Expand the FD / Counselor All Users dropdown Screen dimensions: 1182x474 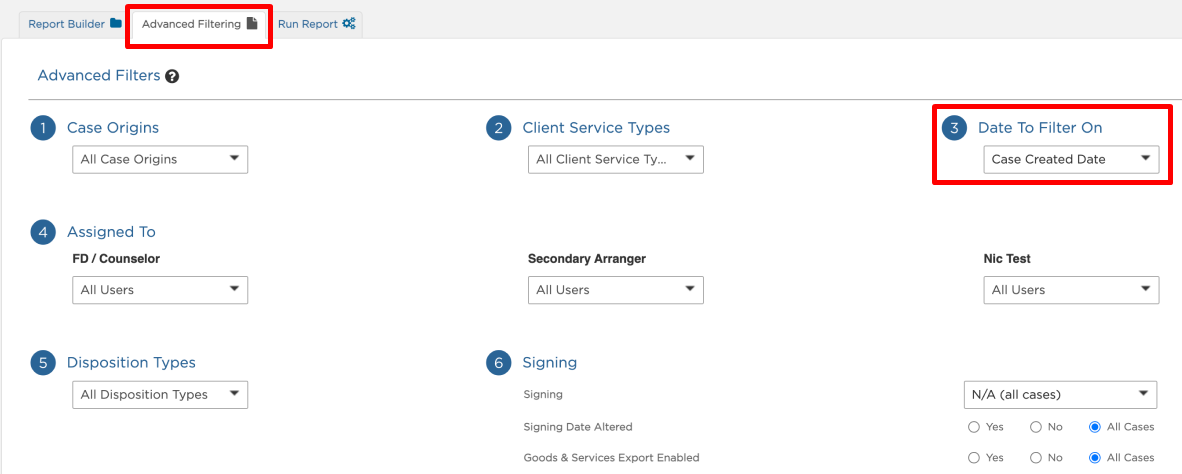pos(160,290)
